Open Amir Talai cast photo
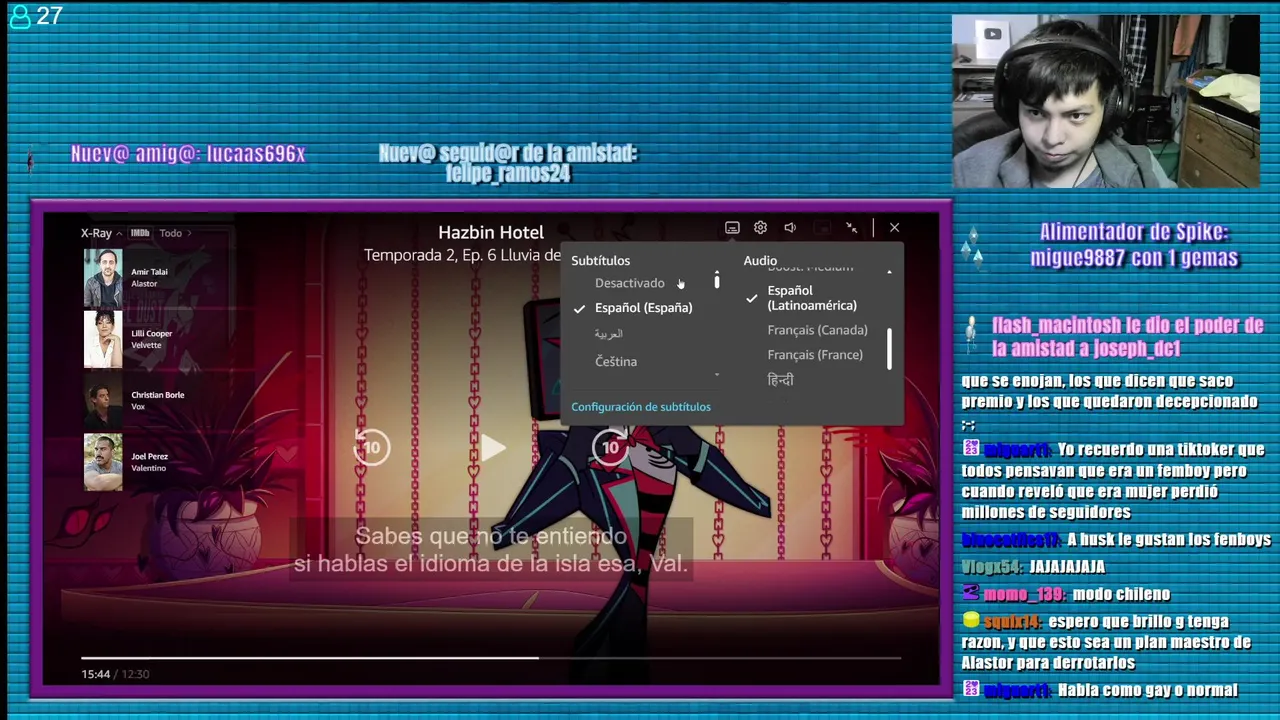 [103, 278]
